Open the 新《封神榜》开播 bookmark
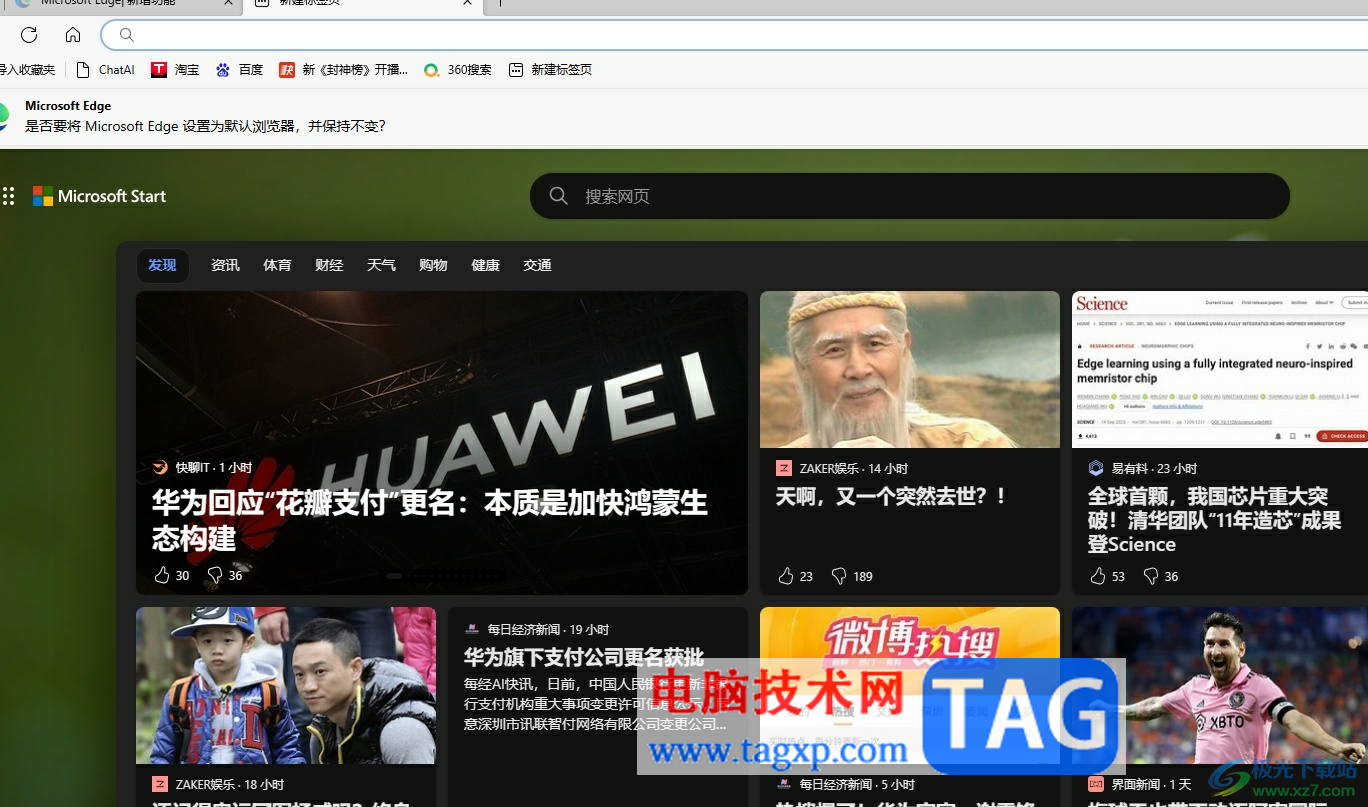1368x807 pixels. (x=344, y=70)
